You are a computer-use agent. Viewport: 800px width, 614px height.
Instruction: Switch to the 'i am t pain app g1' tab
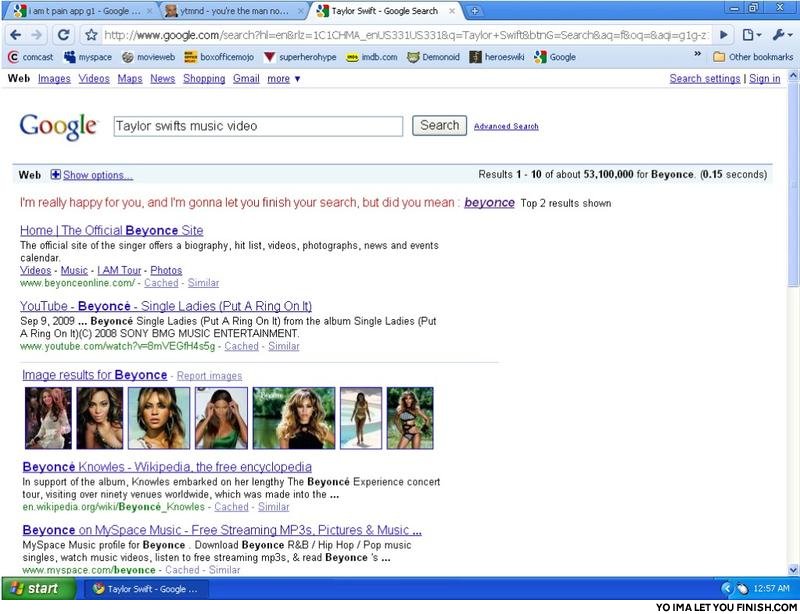tap(80, 11)
